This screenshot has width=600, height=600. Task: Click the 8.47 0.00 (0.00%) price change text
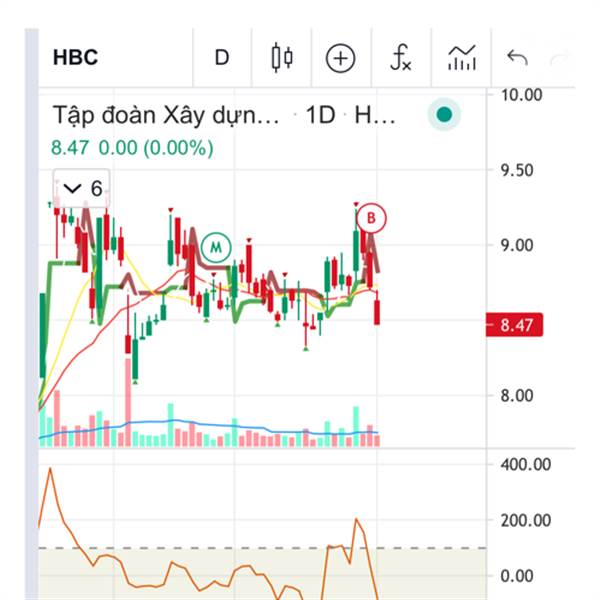click(132, 148)
